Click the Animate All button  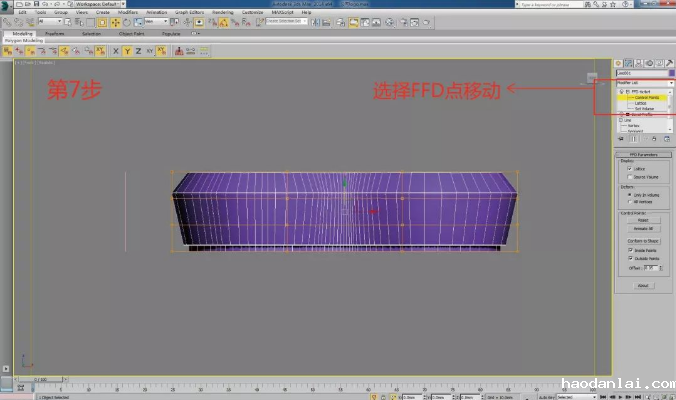(643, 229)
